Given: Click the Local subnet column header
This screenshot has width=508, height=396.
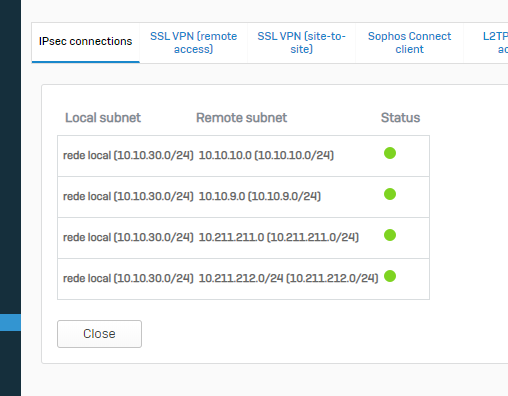Looking at the screenshot, I should click(103, 118).
